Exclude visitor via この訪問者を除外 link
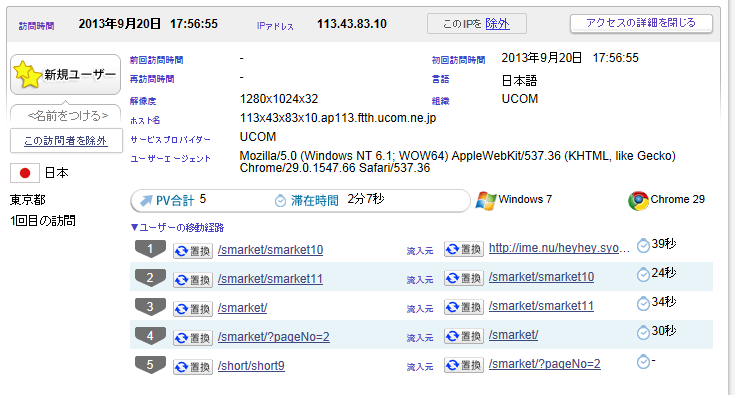This screenshot has width=735, height=395. (x=66, y=141)
